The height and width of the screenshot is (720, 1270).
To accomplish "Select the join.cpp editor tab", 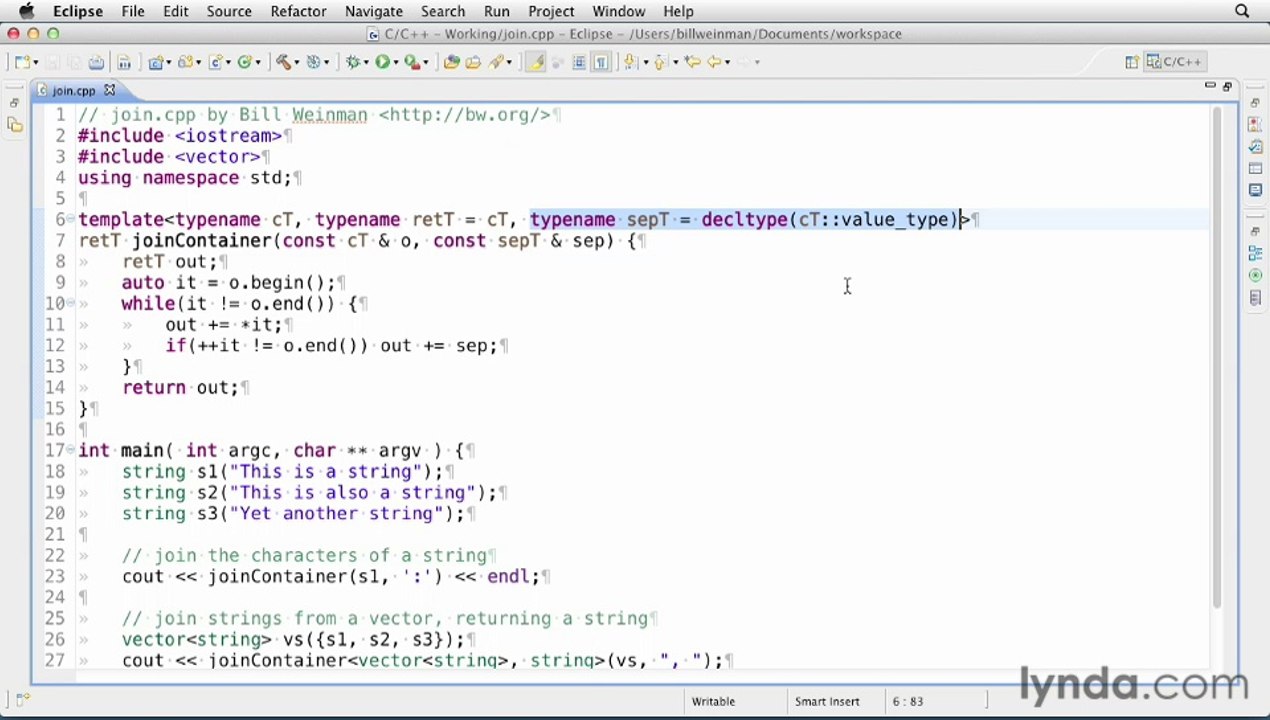I will [74, 90].
